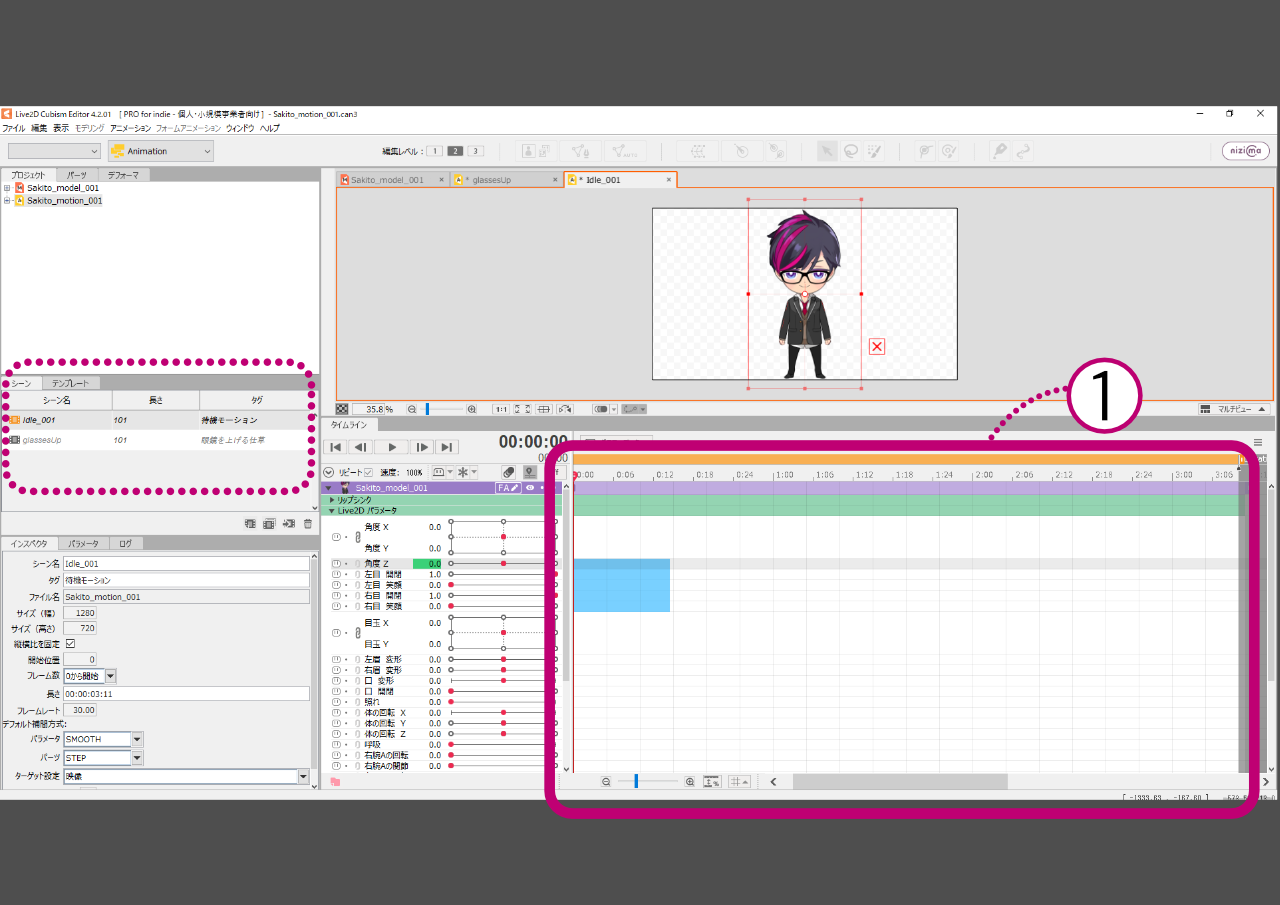Toggle the リピート checkbox
Viewport: 1280px width, 905px height.
[367, 472]
